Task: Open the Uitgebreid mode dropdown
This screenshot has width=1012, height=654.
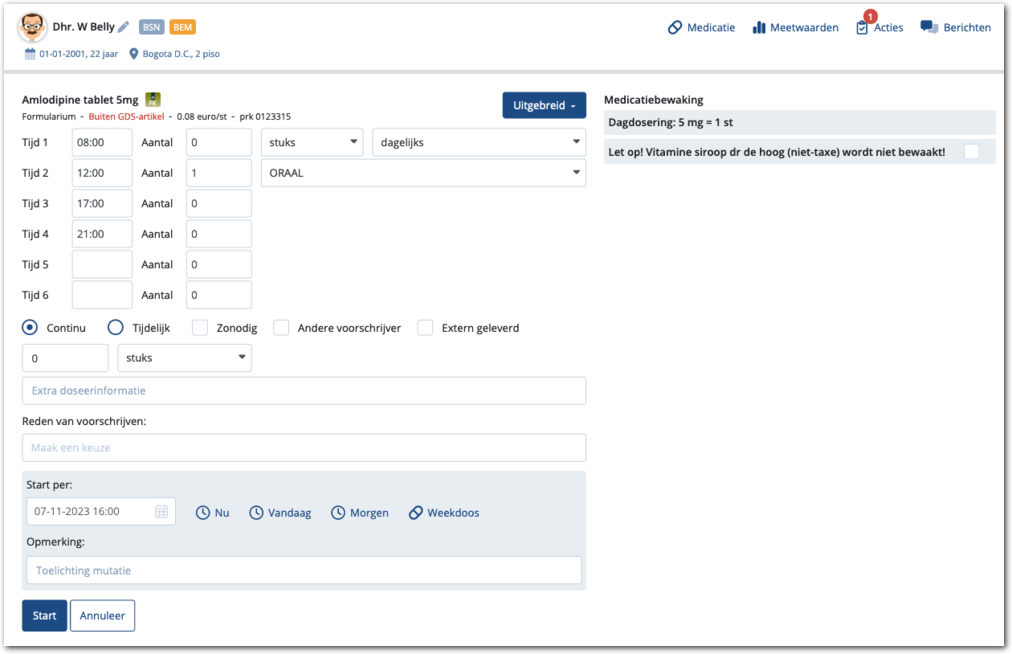Action: tap(544, 106)
